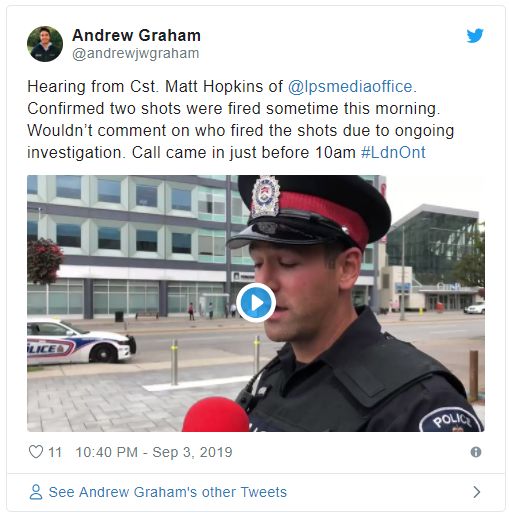Like the tweet with the heart icon
Screen dimensions: 509x513
(x=36, y=452)
